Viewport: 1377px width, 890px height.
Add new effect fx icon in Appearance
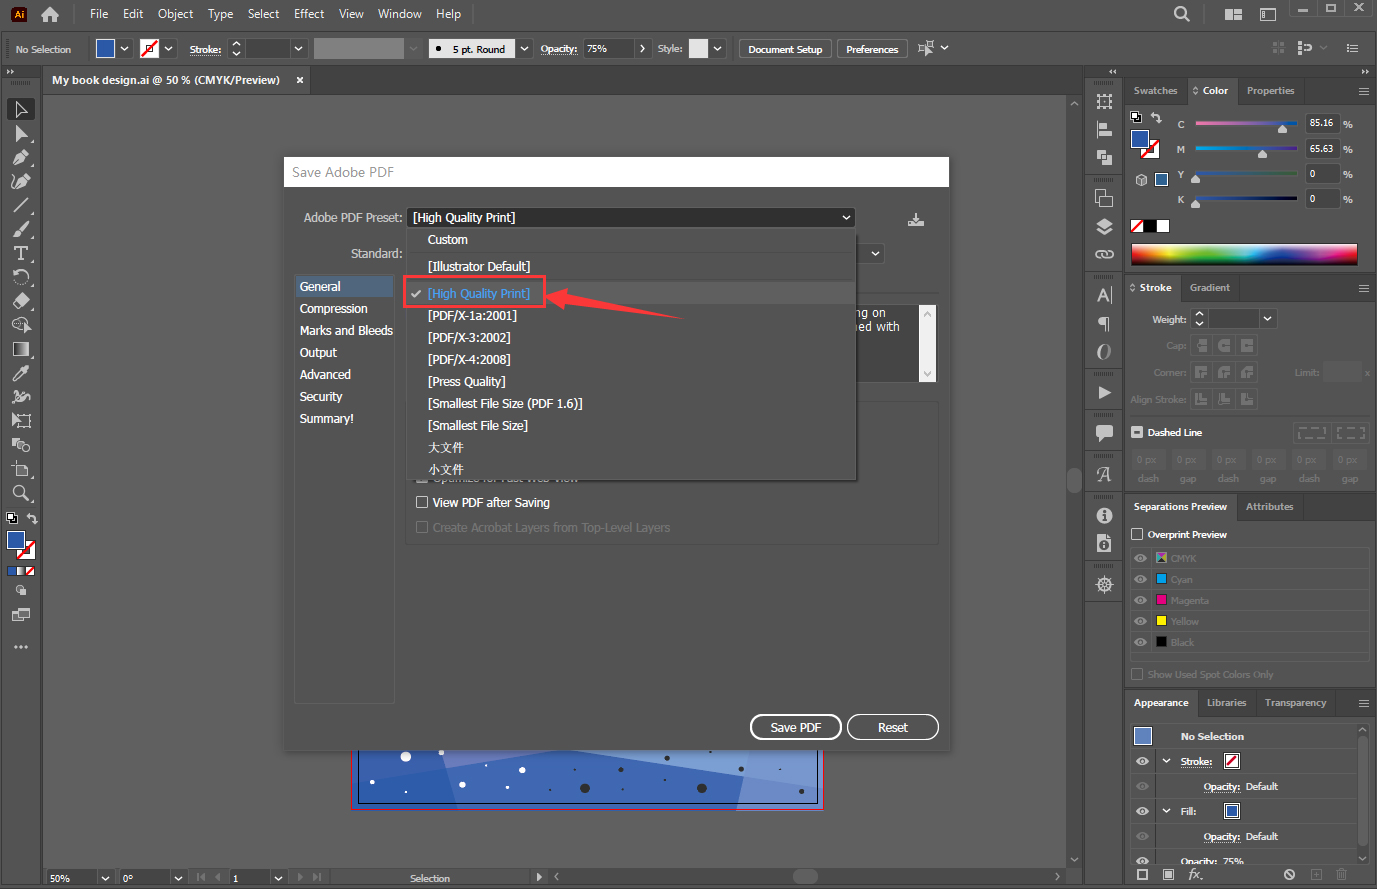point(1195,874)
